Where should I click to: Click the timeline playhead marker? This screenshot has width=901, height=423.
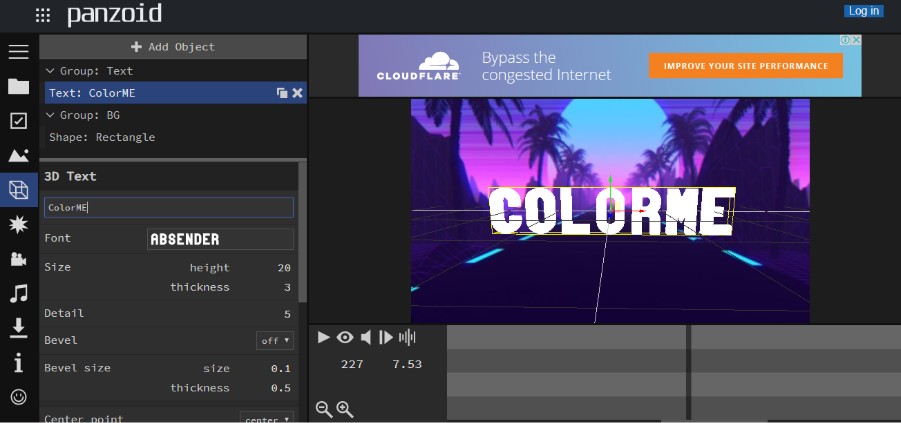688,372
